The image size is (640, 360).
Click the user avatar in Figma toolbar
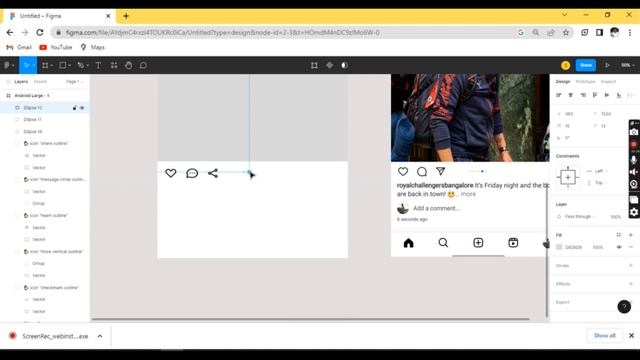pyautogui.click(x=565, y=65)
